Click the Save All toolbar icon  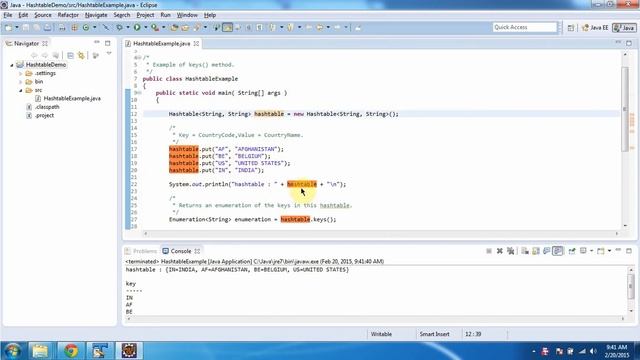[x=36, y=27]
